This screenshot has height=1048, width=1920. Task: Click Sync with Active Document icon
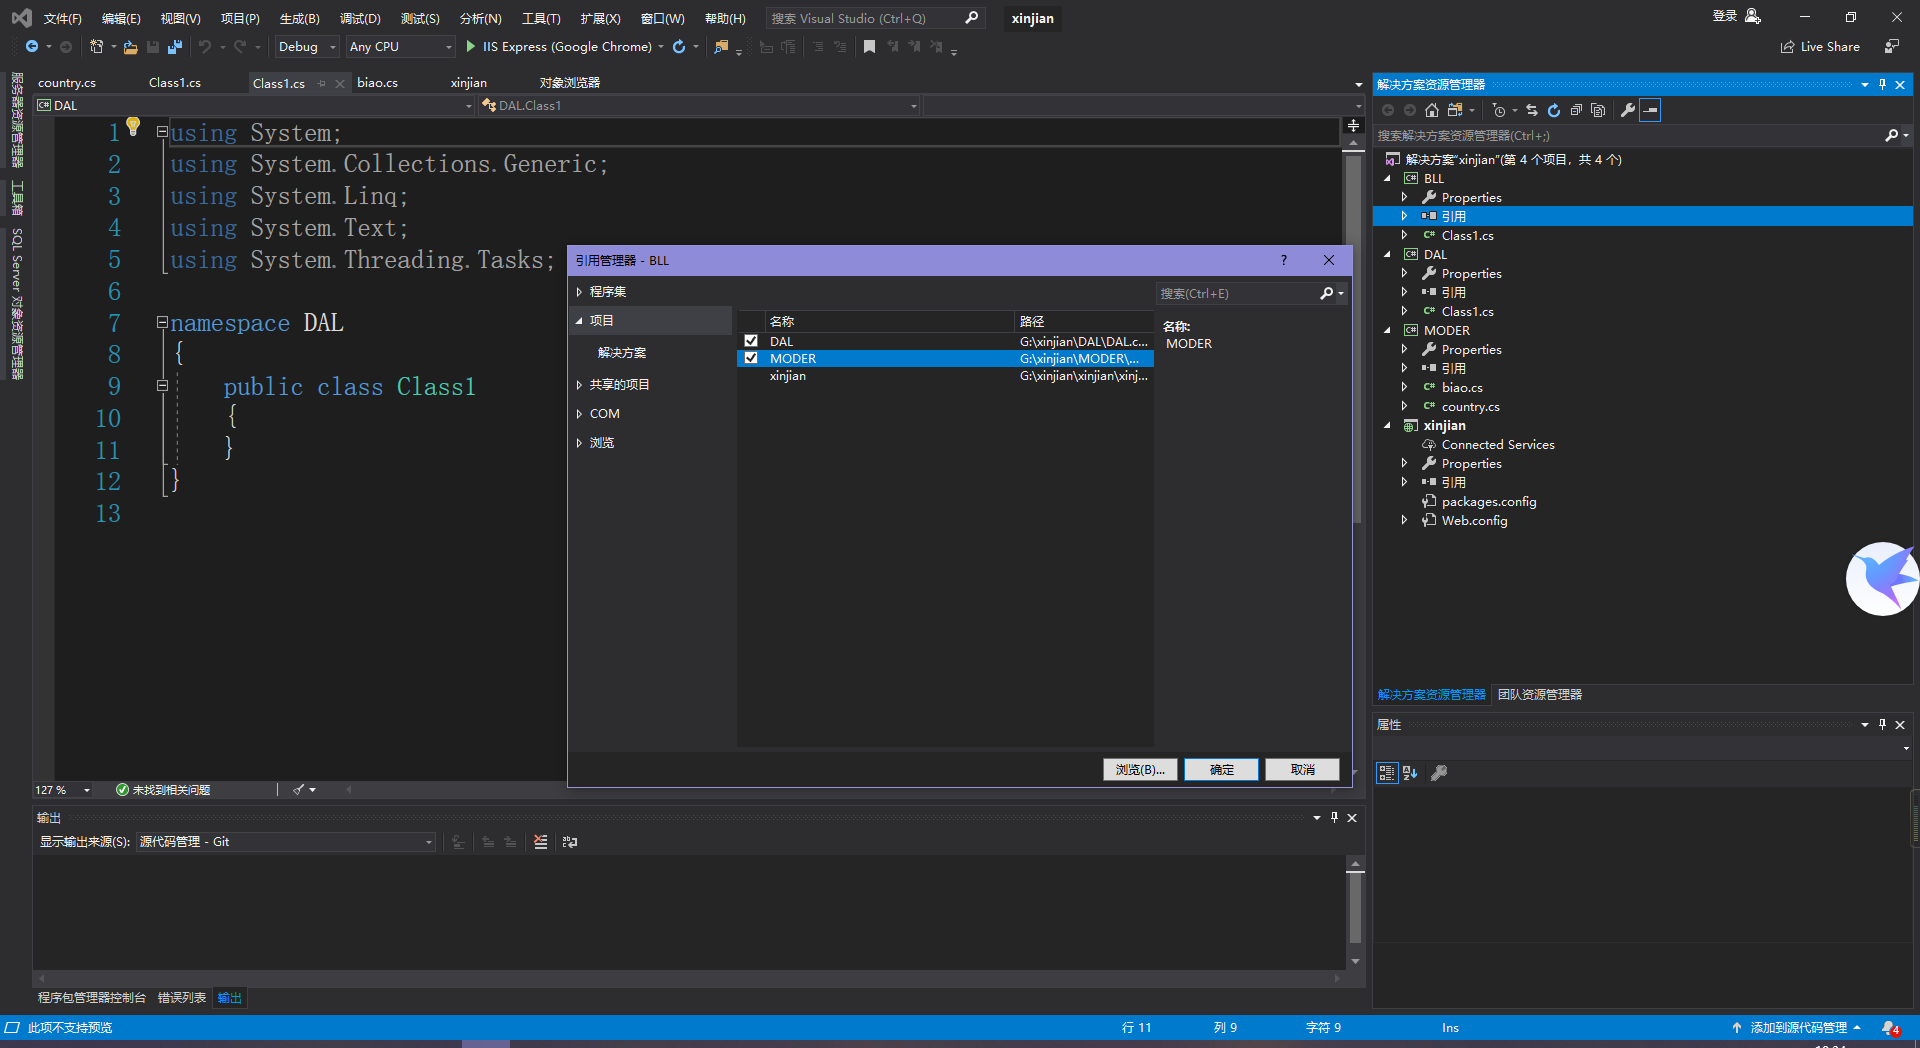[1532, 110]
